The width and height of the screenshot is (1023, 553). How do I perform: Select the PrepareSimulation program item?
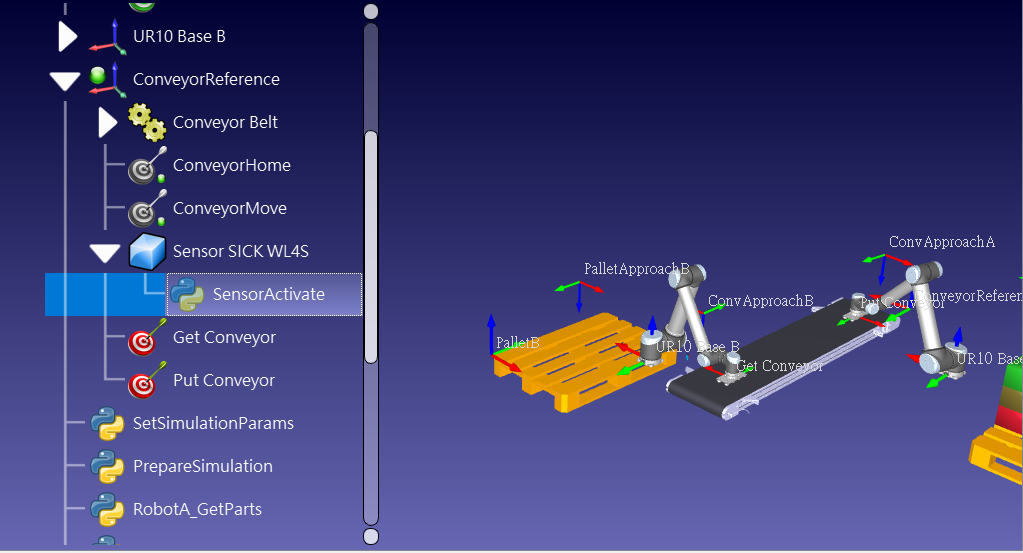[x=202, y=467]
